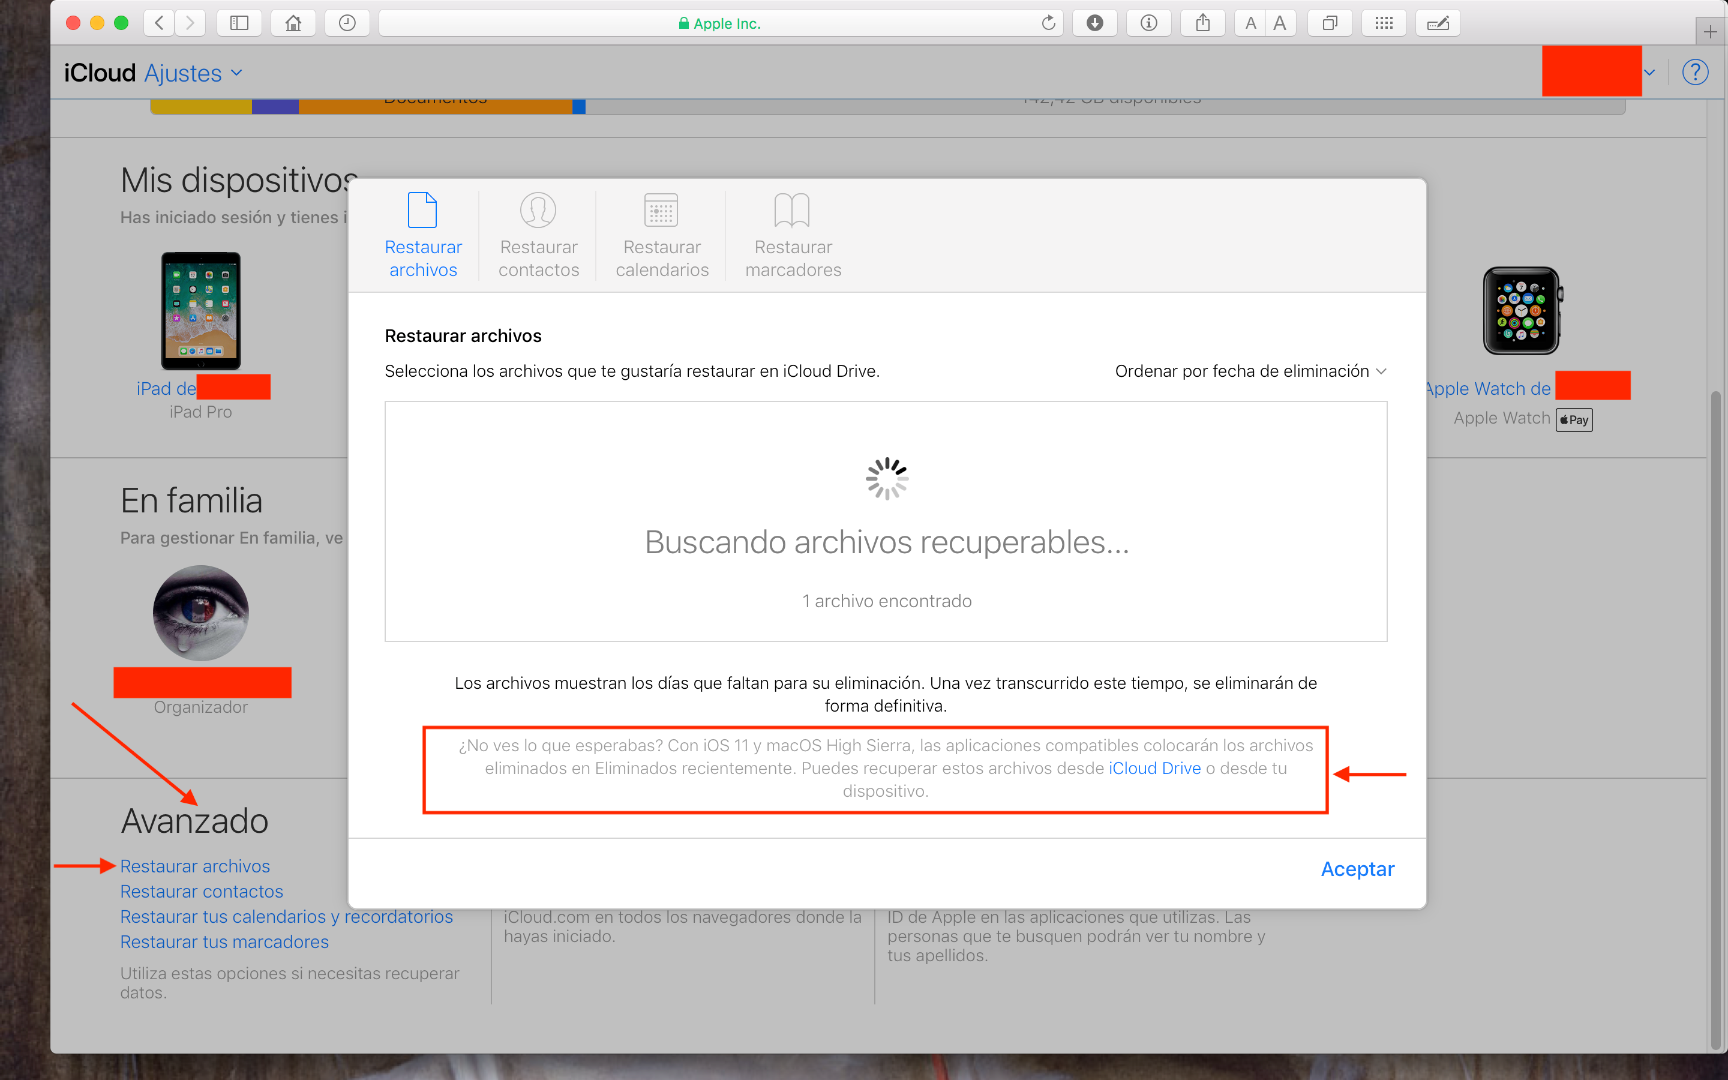Open iCloud help question mark

pos(1695,72)
